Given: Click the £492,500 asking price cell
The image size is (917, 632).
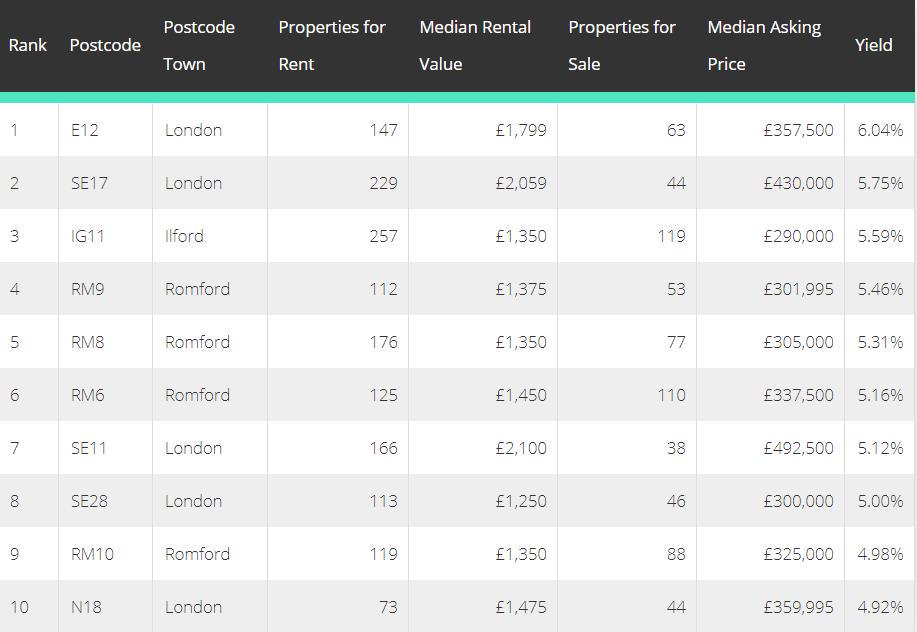Looking at the screenshot, I should tap(798, 448).
